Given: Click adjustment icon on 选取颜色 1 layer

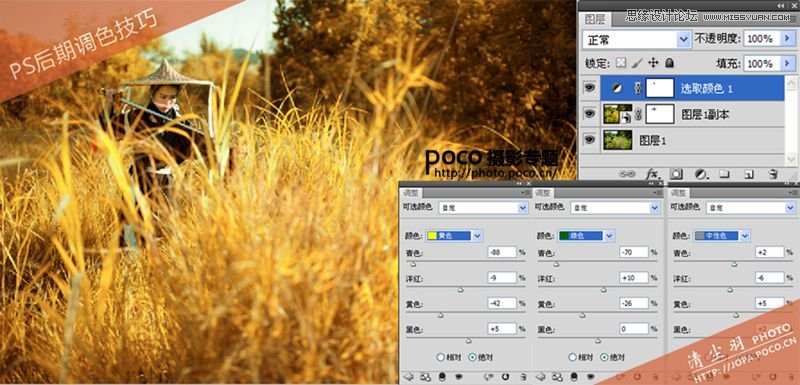Looking at the screenshot, I should [x=617, y=88].
